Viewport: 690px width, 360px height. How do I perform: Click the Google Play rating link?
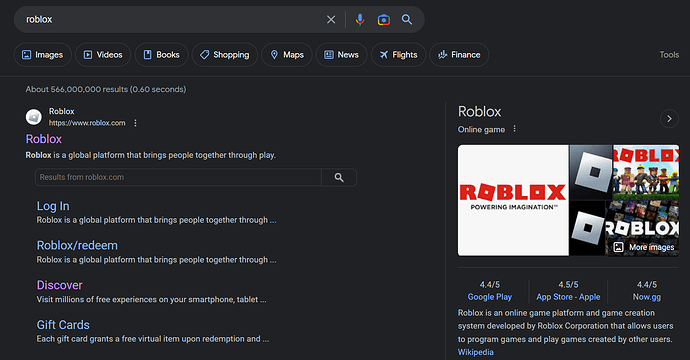[x=489, y=297]
